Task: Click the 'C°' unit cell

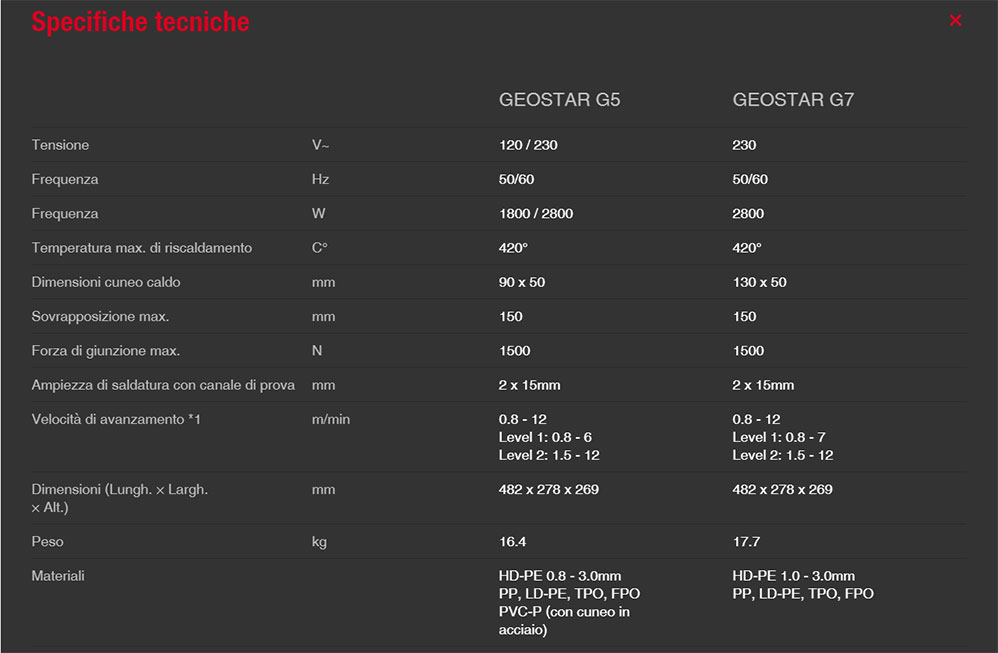Action: (x=320, y=248)
